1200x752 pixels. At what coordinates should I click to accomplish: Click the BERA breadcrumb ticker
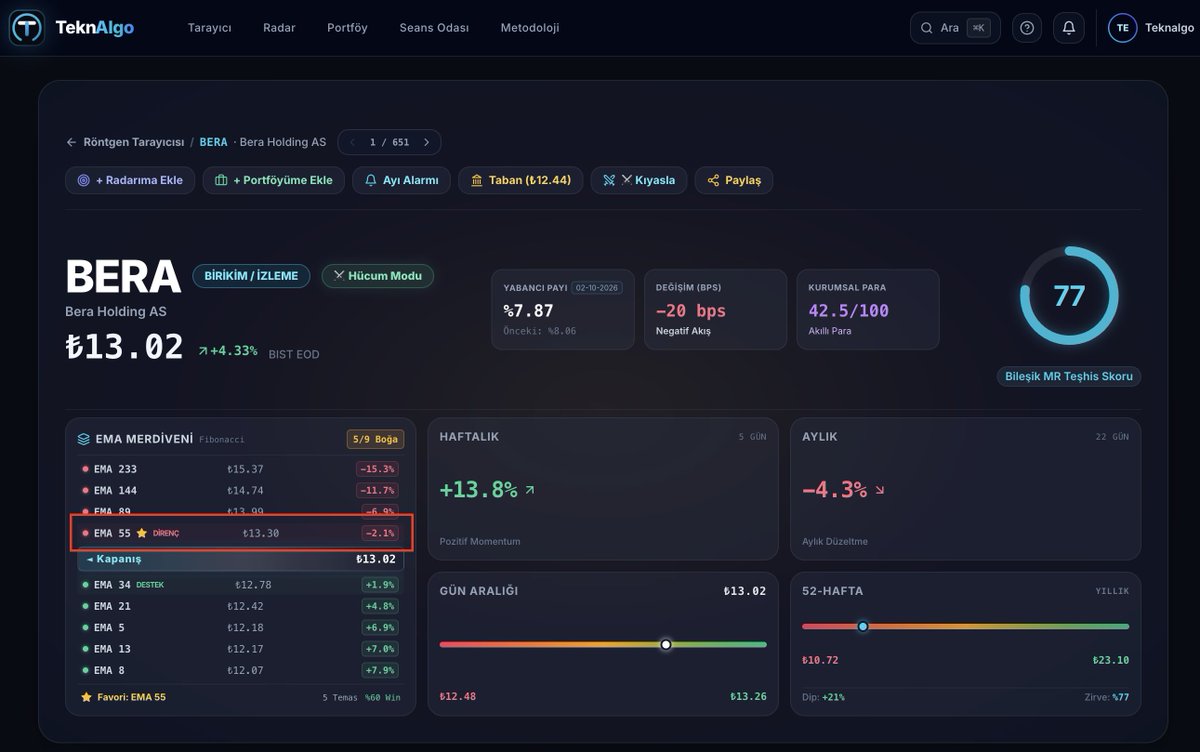(213, 142)
